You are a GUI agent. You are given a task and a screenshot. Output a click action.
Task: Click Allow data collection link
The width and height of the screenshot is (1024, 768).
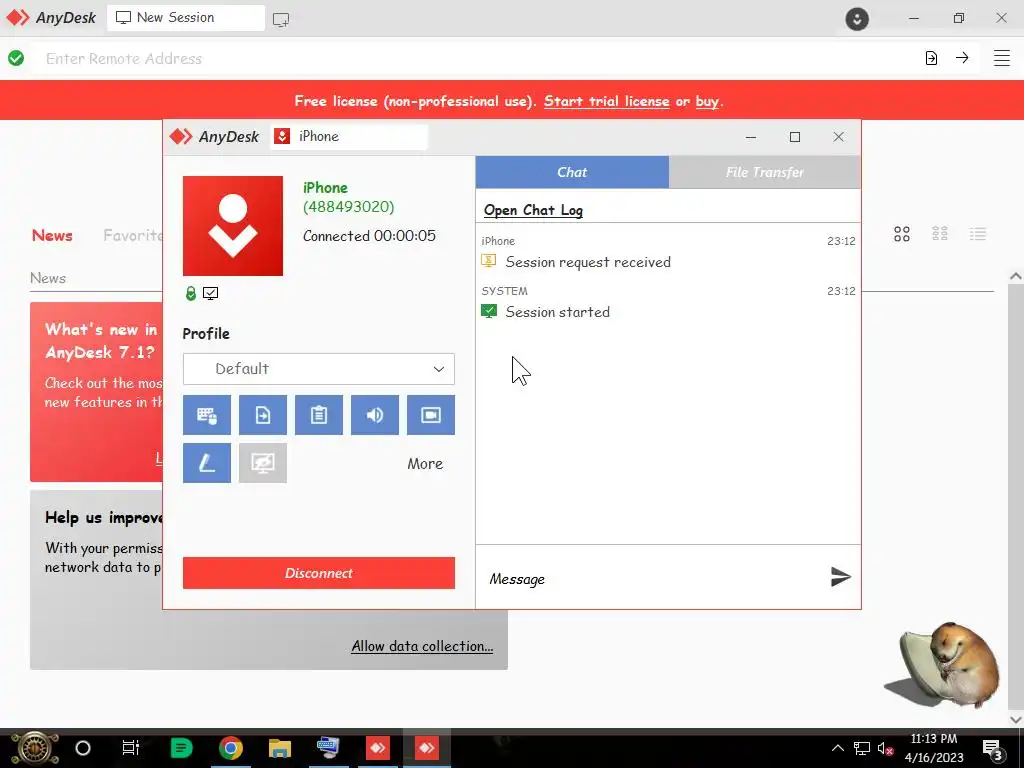click(x=422, y=646)
